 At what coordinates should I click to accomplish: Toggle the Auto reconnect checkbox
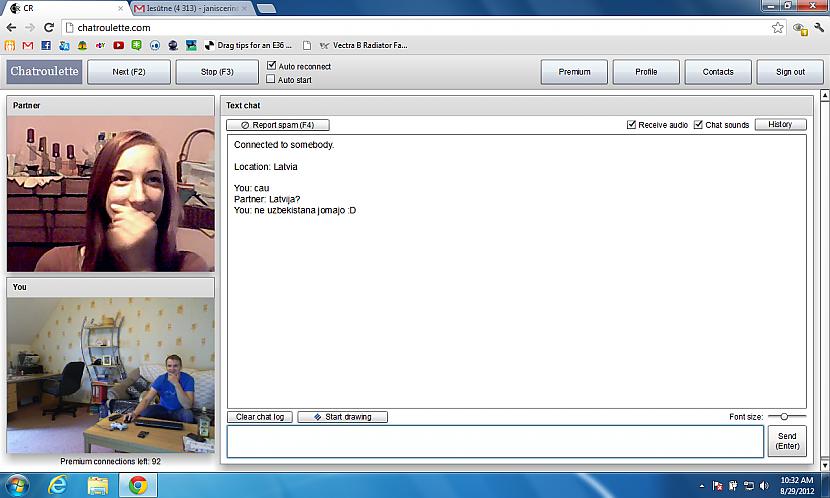[x=272, y=66]
